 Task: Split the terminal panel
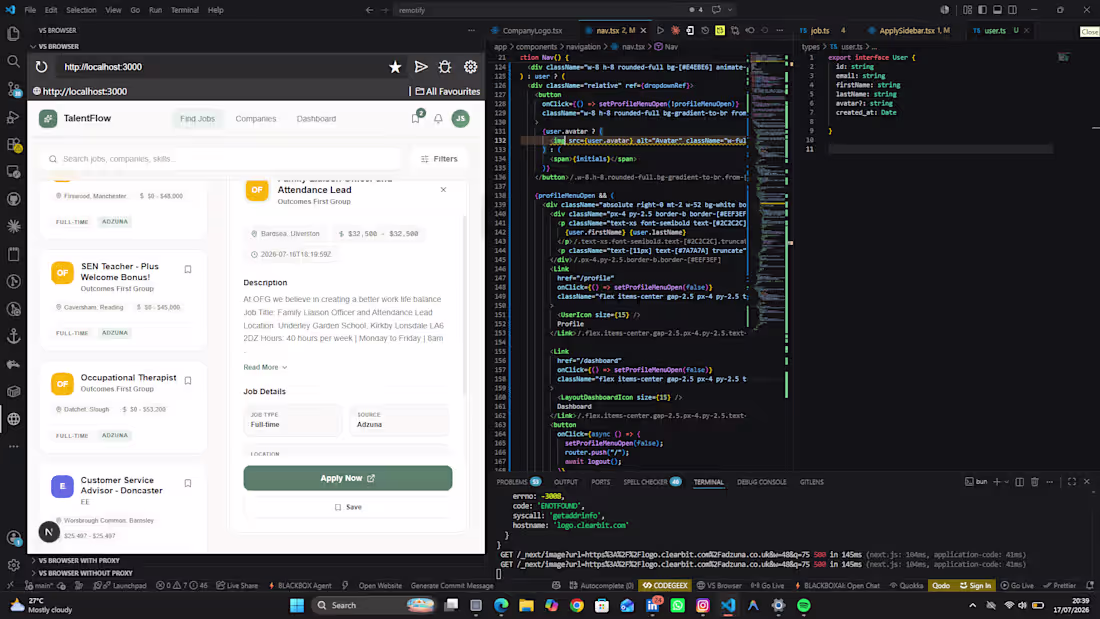(1019, 482)
